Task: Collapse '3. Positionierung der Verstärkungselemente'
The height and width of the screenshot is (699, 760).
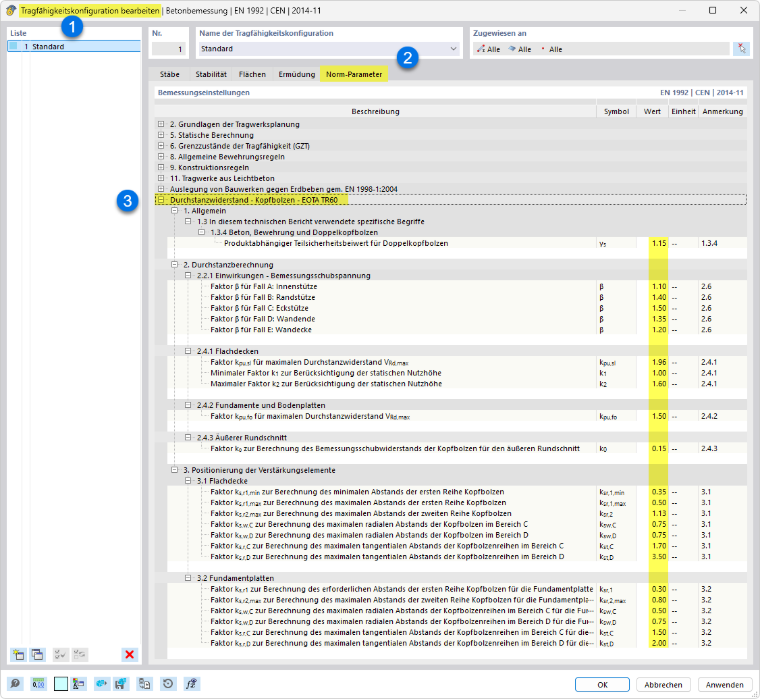Action: click(x=174, y=470)
